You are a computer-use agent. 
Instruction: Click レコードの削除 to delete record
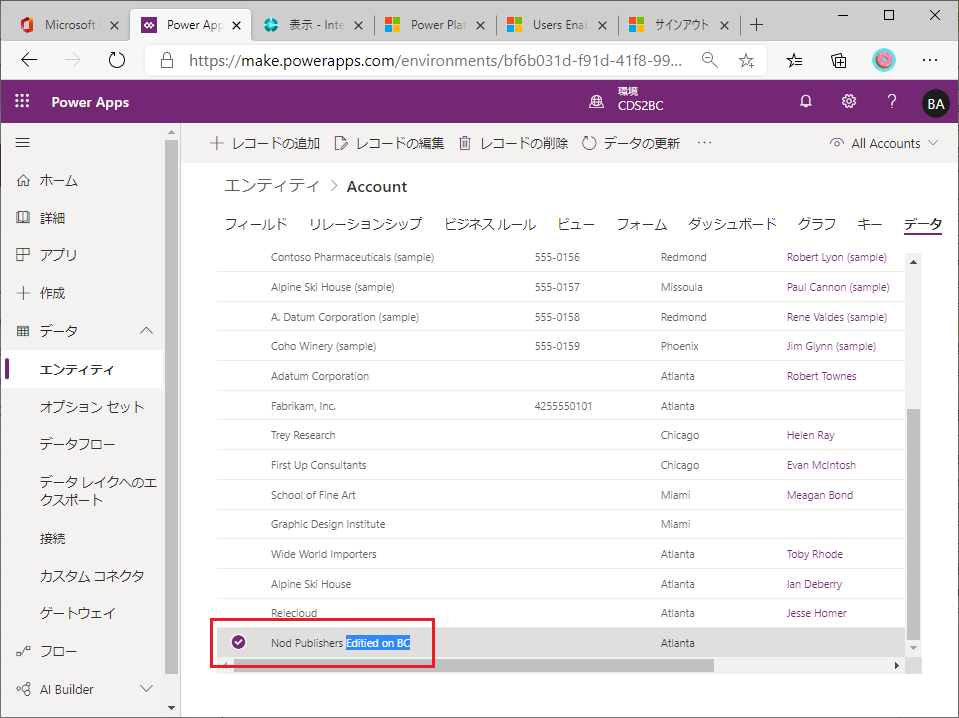pyautogui.click(x=513, y=143)
